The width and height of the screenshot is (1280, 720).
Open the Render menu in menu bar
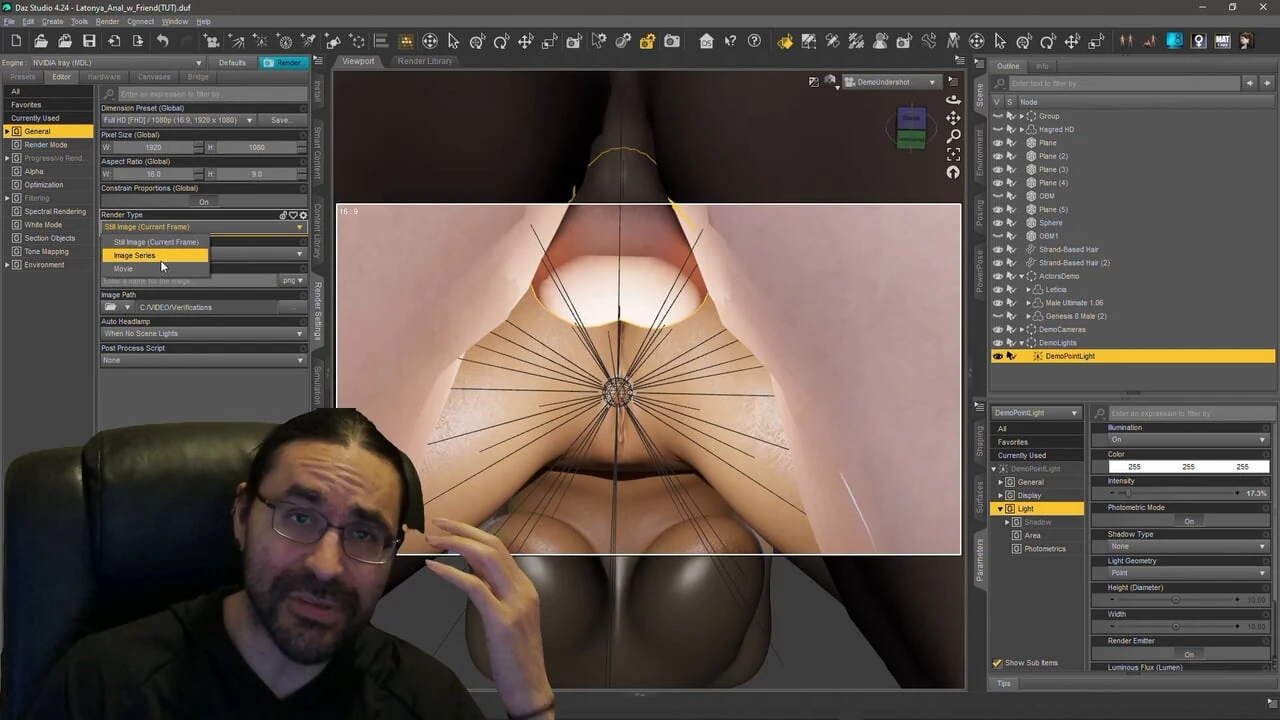click(107, 21)
